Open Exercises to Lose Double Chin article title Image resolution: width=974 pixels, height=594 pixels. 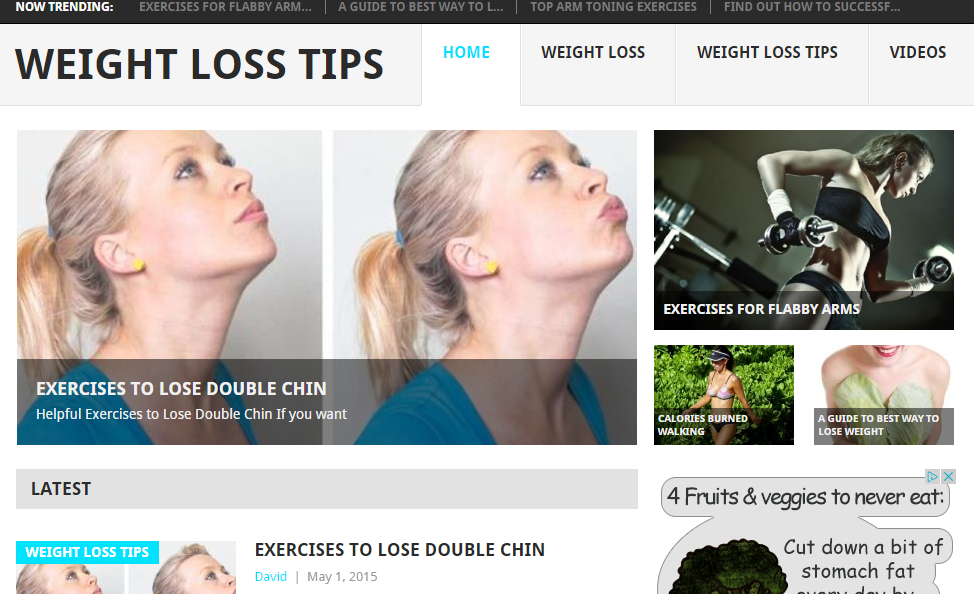tap(399, 550)
